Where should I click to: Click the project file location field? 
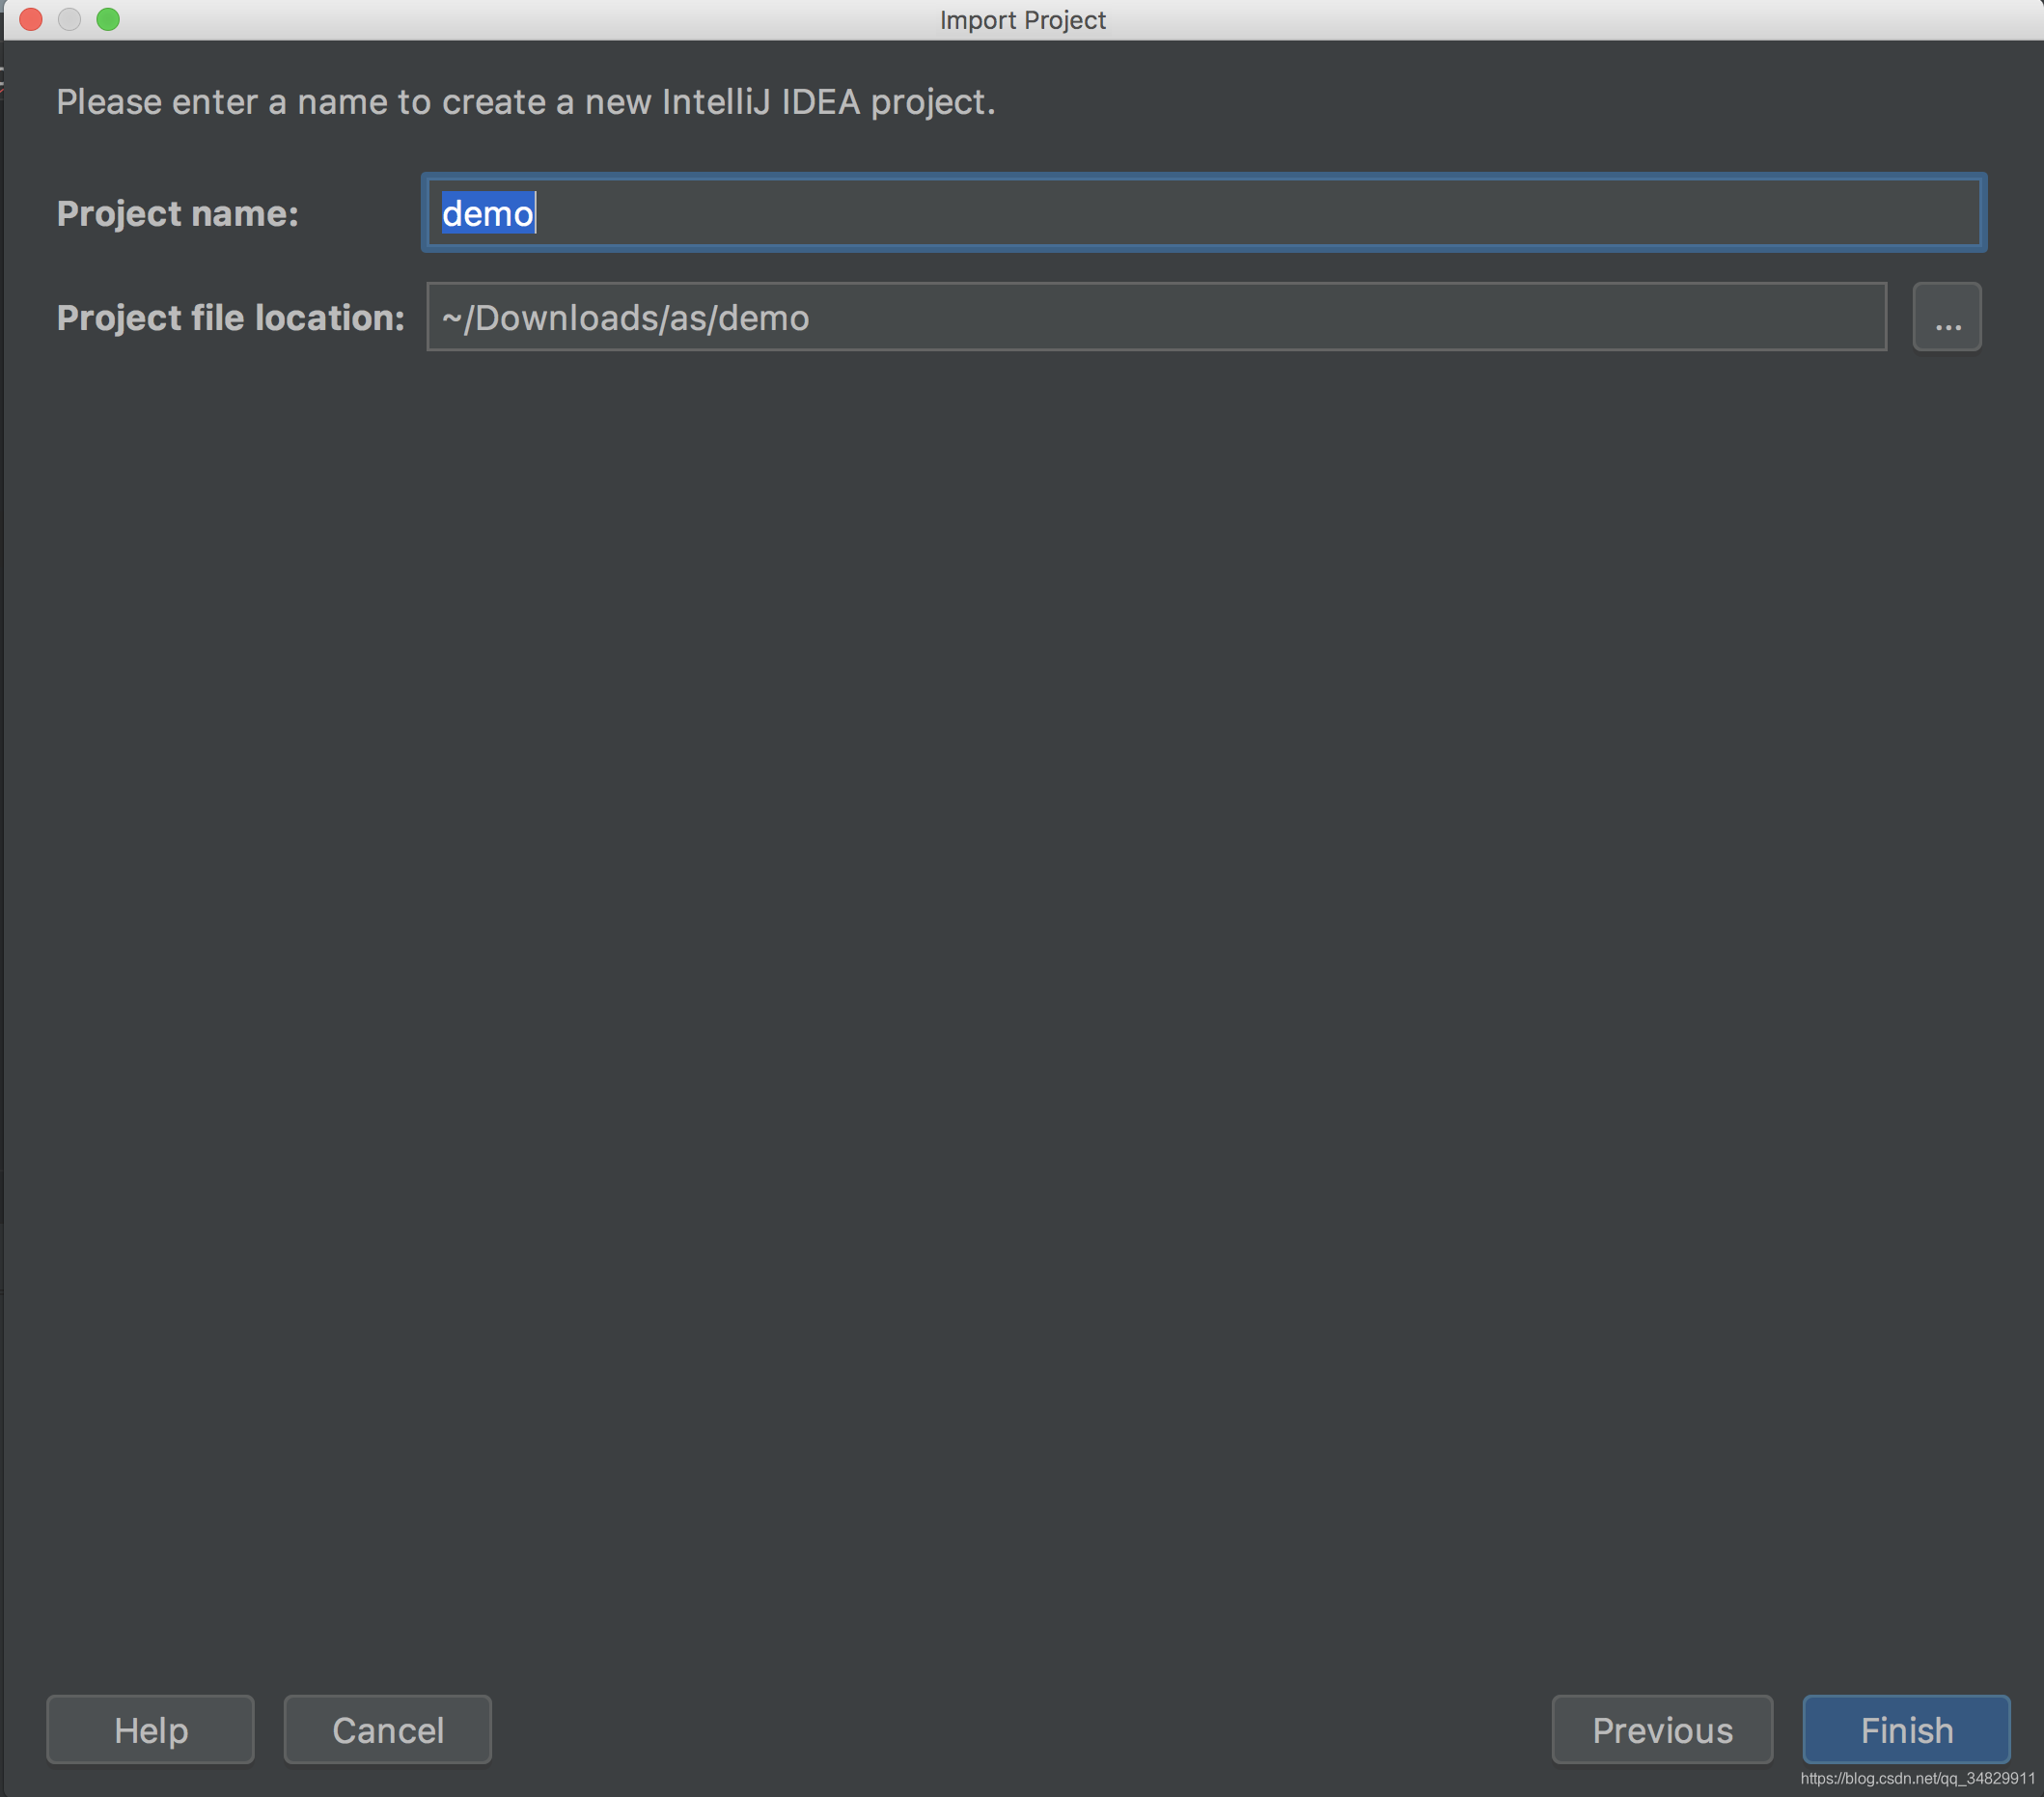point(1154,317)
